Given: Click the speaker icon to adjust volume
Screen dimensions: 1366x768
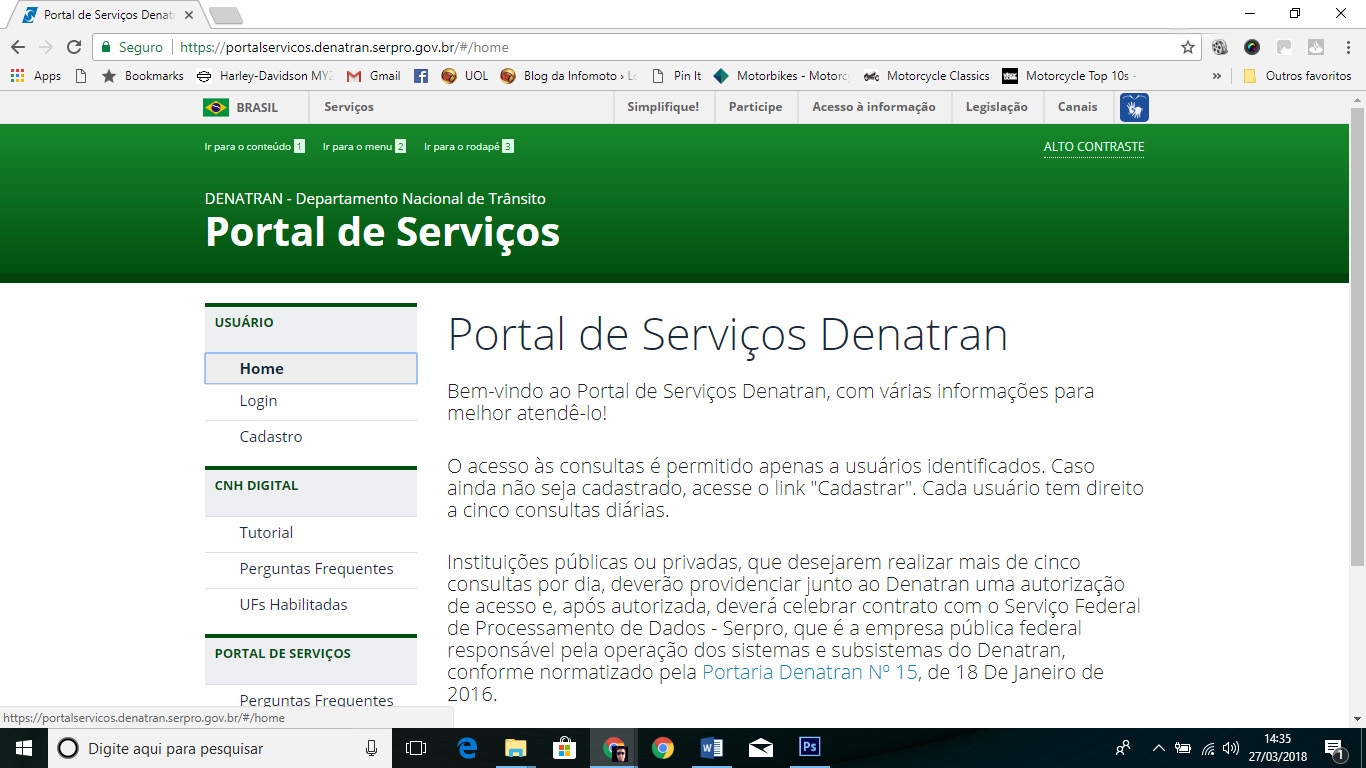Looking at the screenshot, I should coord(1233,747).
